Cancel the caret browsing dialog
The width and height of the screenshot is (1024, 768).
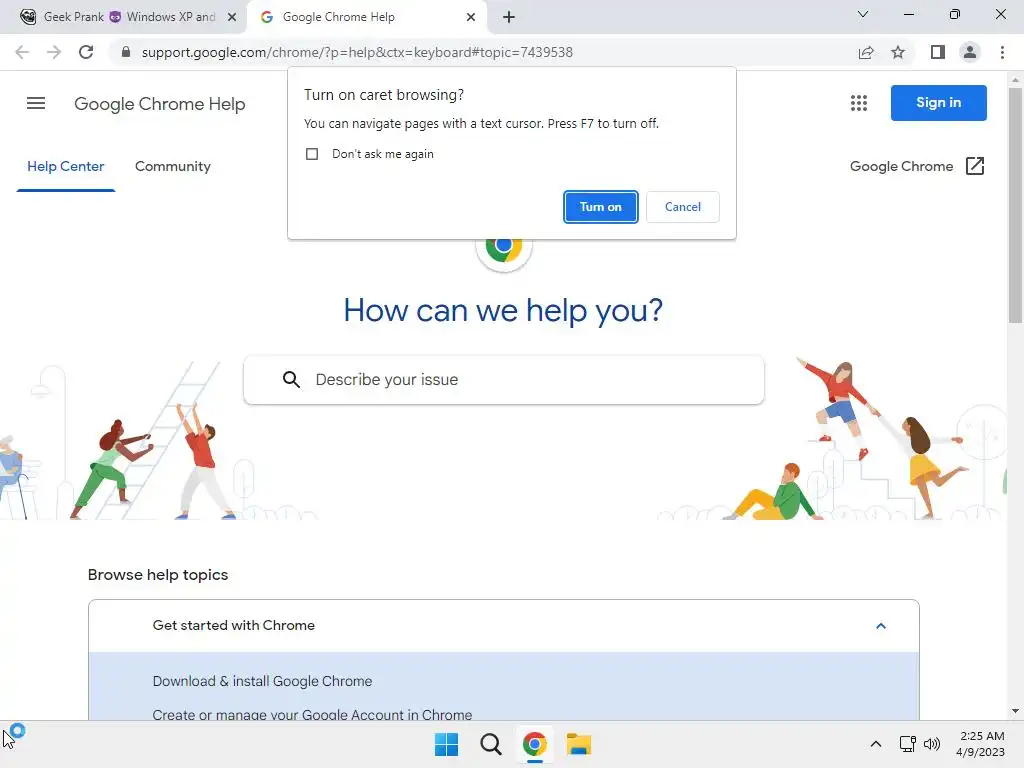(682, 207)
